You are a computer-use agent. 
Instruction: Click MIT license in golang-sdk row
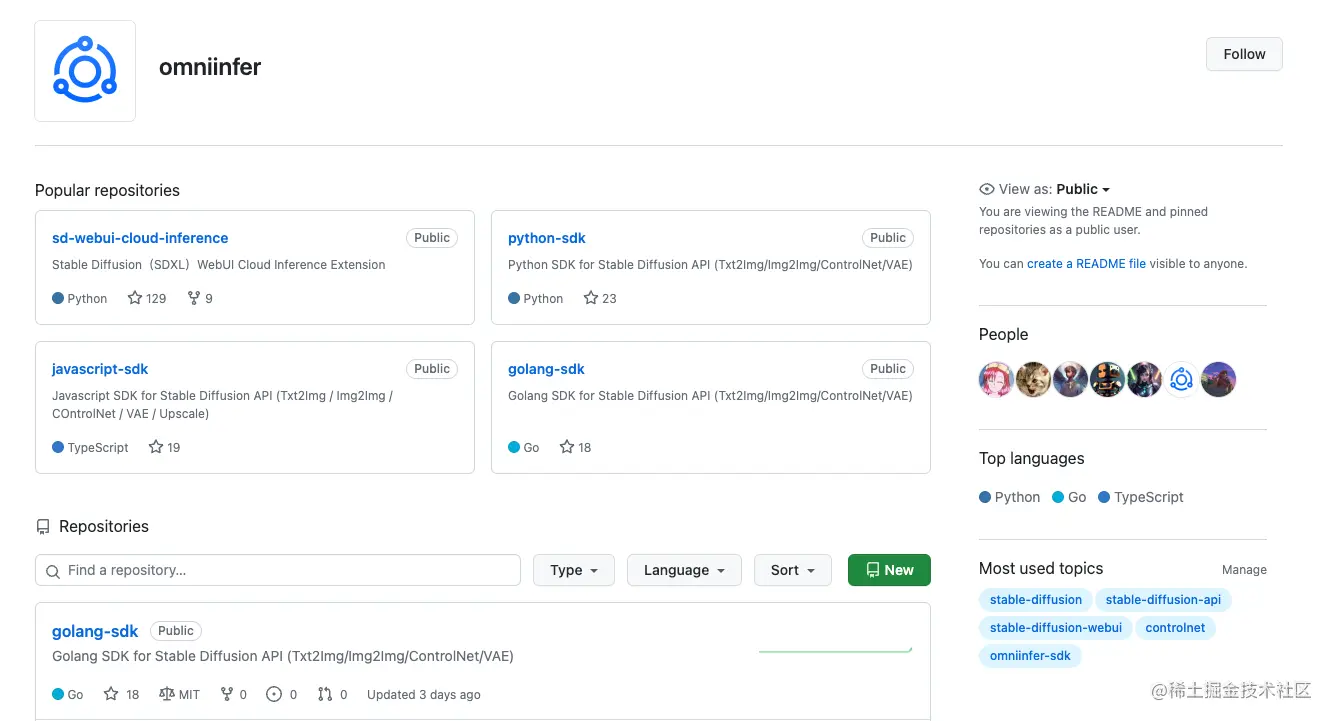tap(179, 694)
